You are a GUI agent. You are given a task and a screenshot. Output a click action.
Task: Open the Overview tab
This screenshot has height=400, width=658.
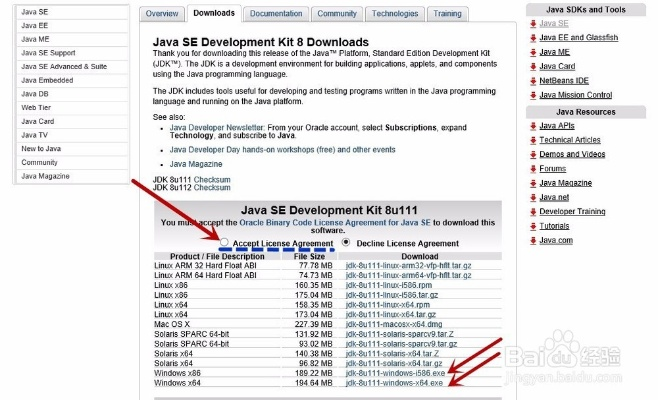coord(162,13)
